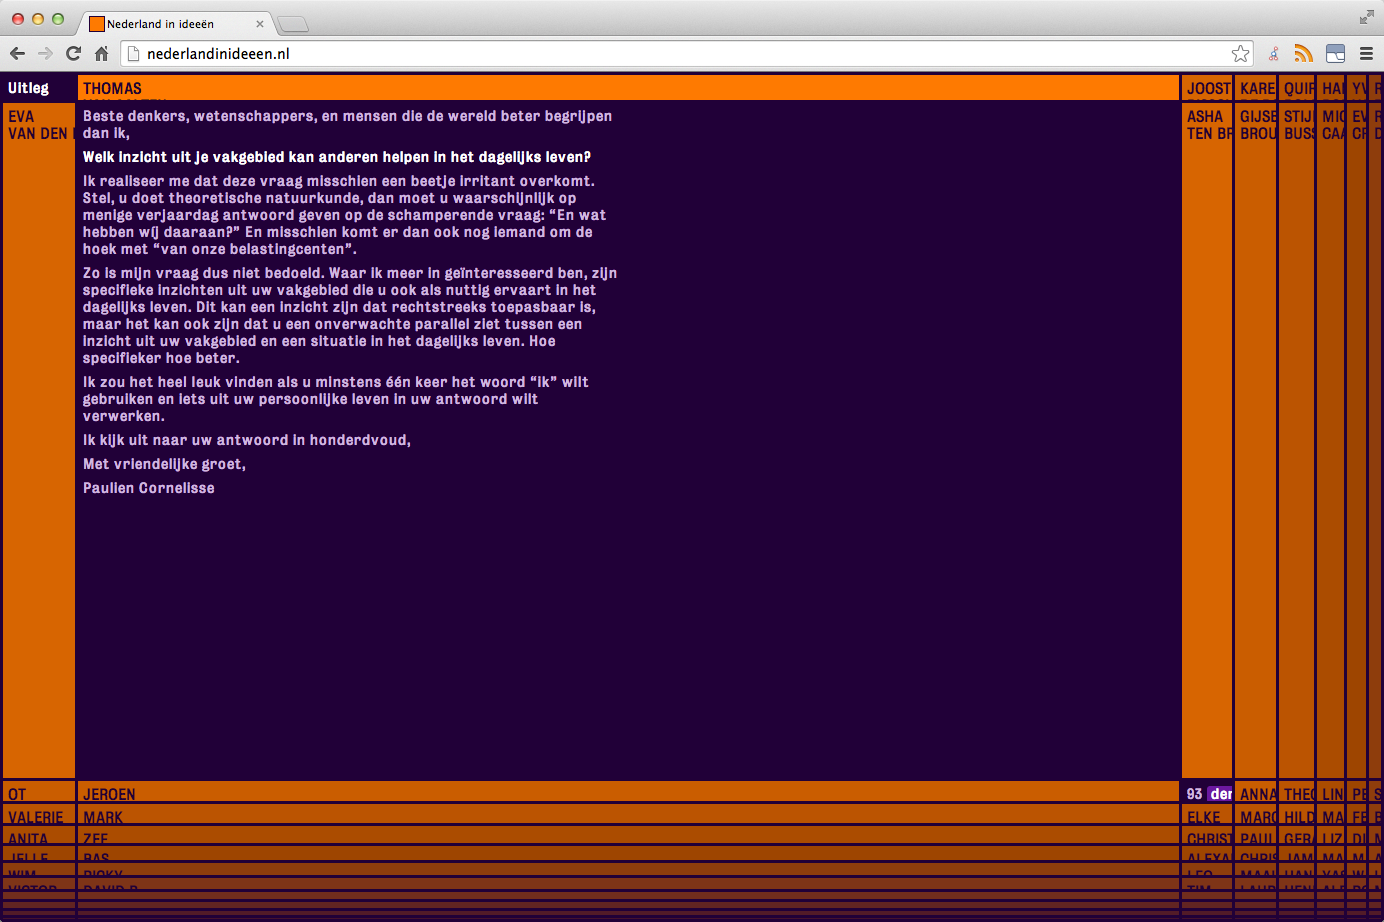This screenshot has height=922, width=1384.
Task: Click the browser forward arrow
Action: tap(45, 54)
